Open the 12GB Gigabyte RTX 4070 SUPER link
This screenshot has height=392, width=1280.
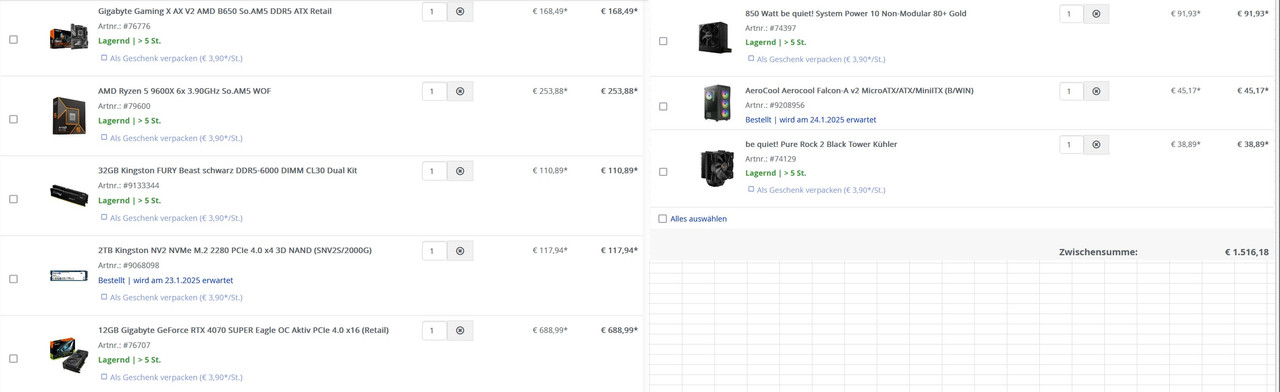coord(243,330)
